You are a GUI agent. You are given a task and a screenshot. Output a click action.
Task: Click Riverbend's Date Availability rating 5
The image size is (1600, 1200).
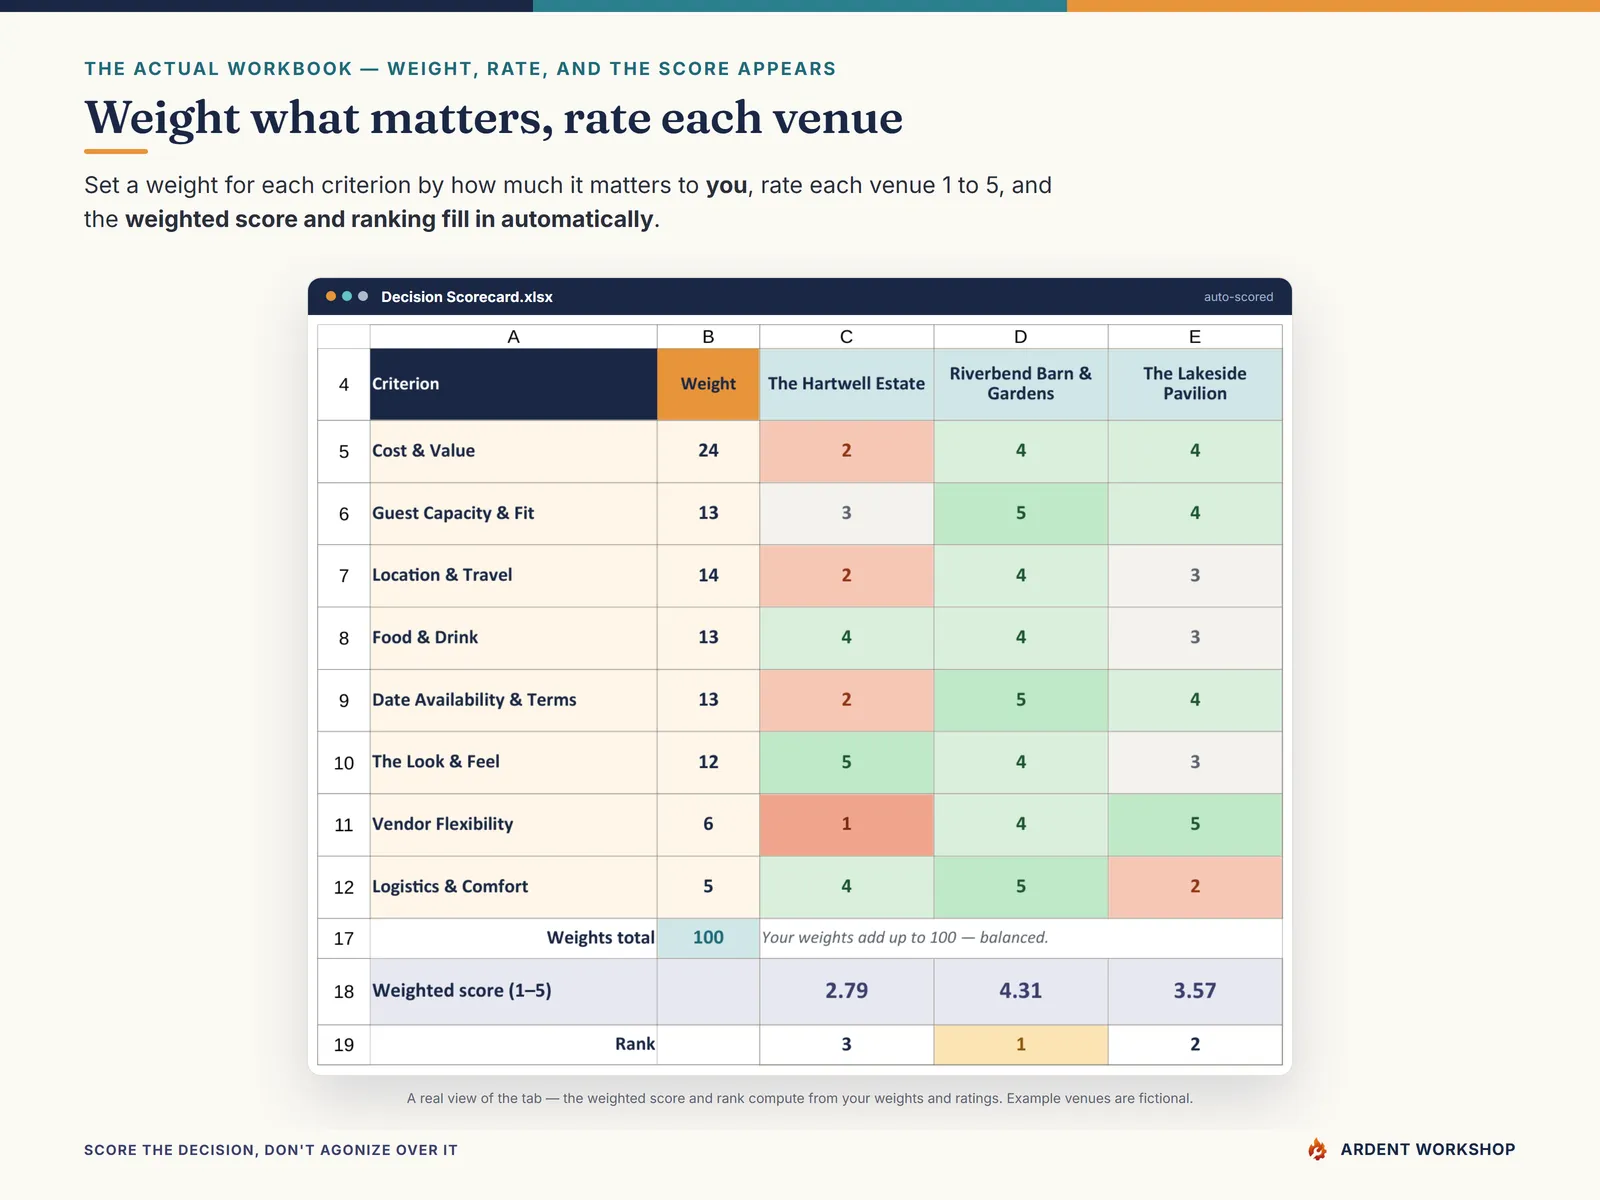[1020, 700]
